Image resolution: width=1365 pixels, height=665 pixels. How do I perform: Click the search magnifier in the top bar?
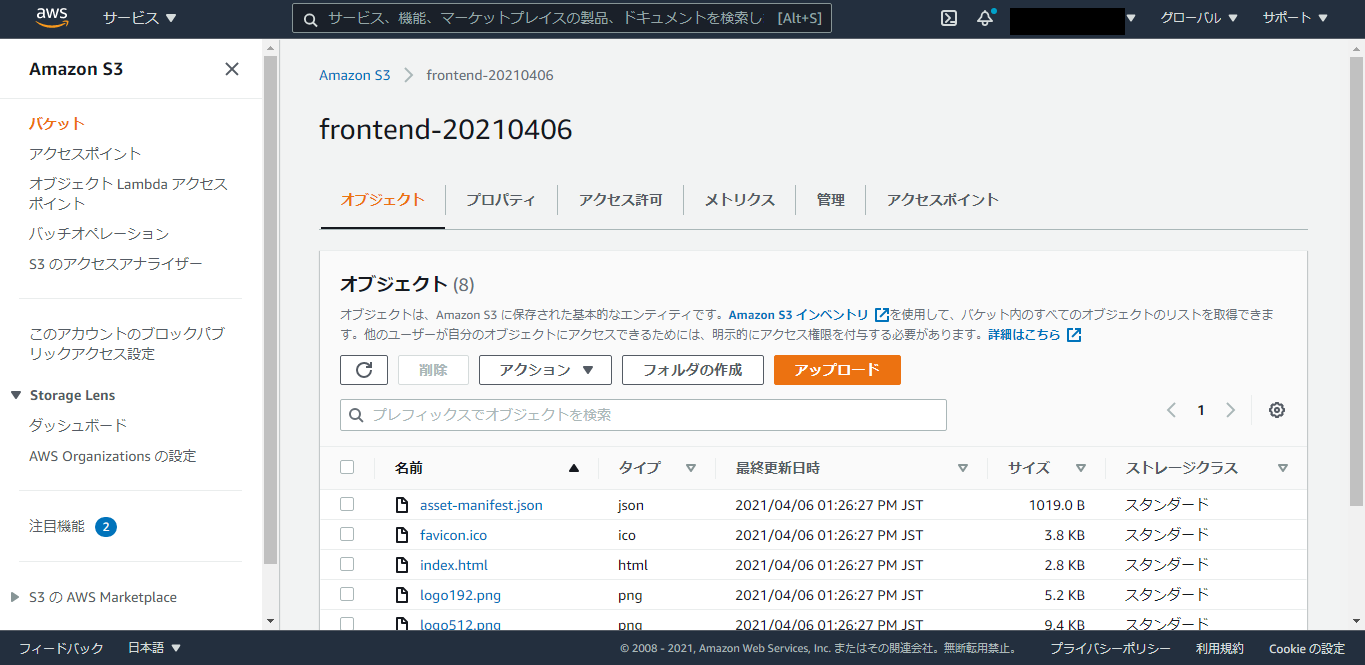click(310, 19)
